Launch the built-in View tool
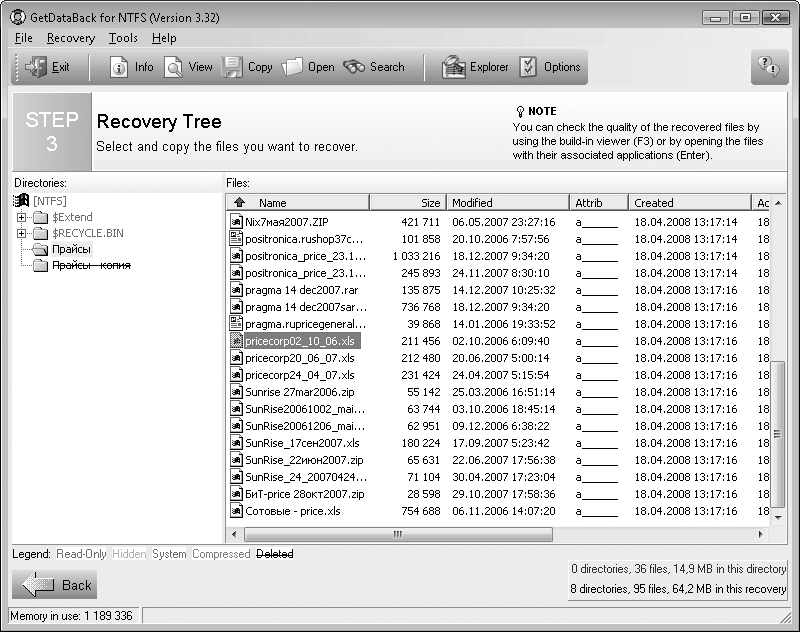This screenshot has width=800, height=632. [173, 67]
